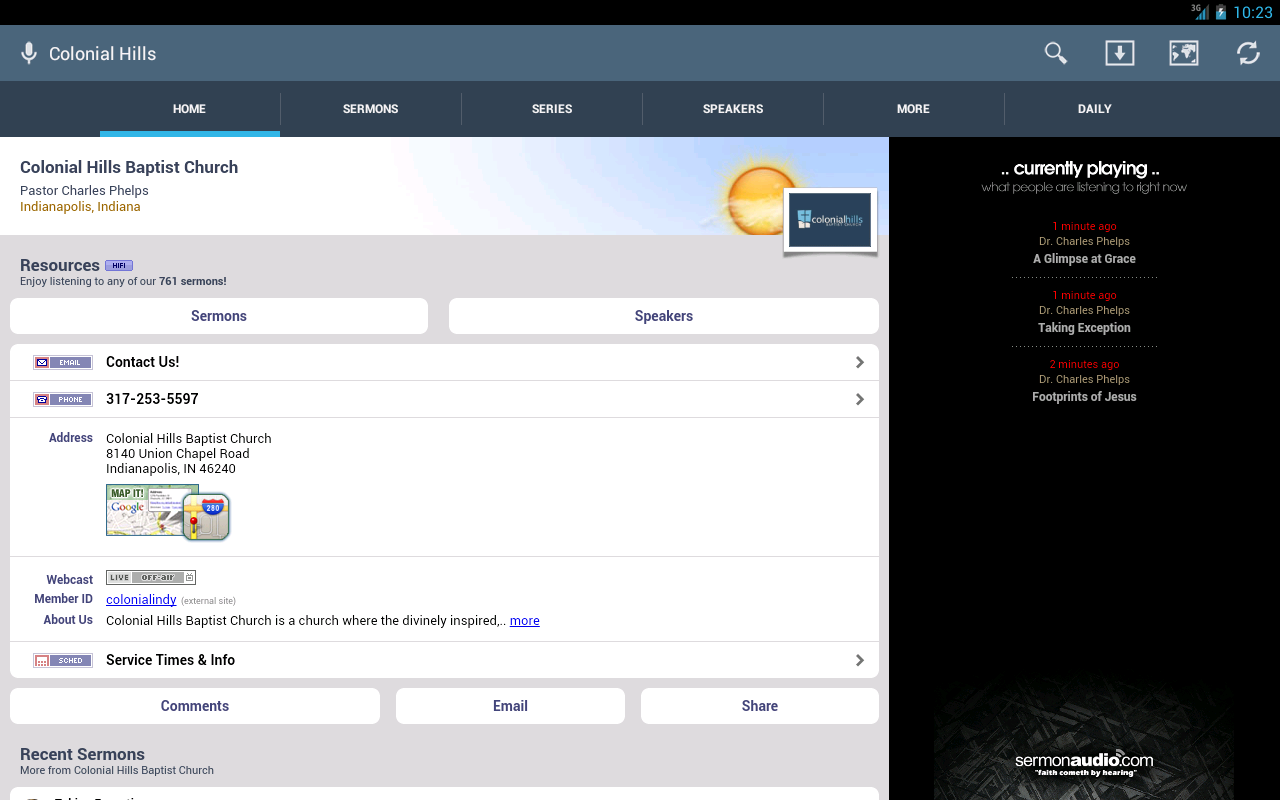
Task: Tap the clock showing 10:23
Action: [x=1252, y=12]
